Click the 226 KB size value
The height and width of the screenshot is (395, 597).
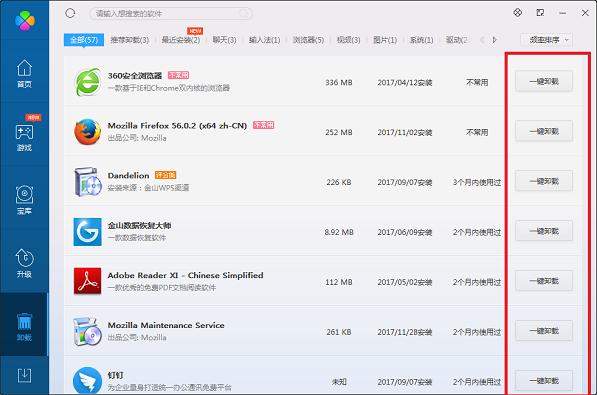click(339, 182)
